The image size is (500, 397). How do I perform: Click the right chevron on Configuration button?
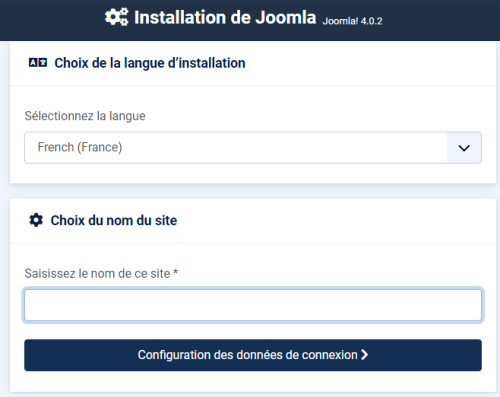(365, 355)
